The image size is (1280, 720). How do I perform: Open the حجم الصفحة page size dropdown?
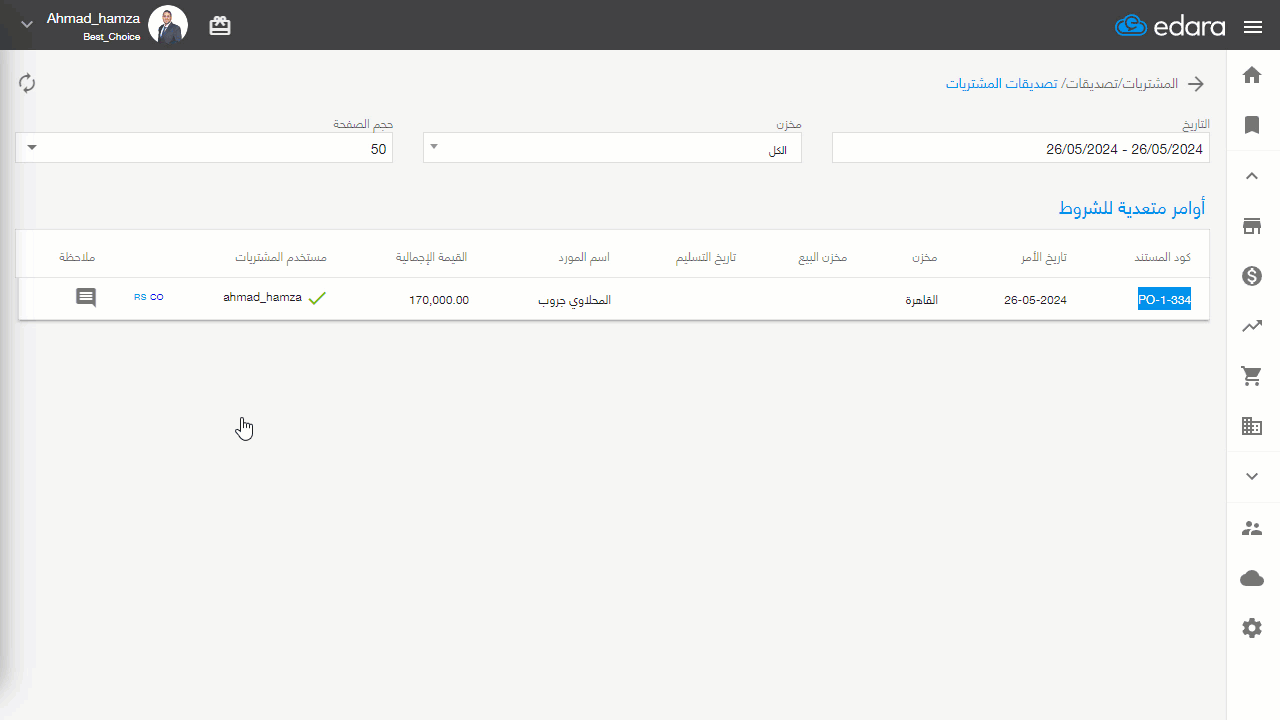point(204,148)
